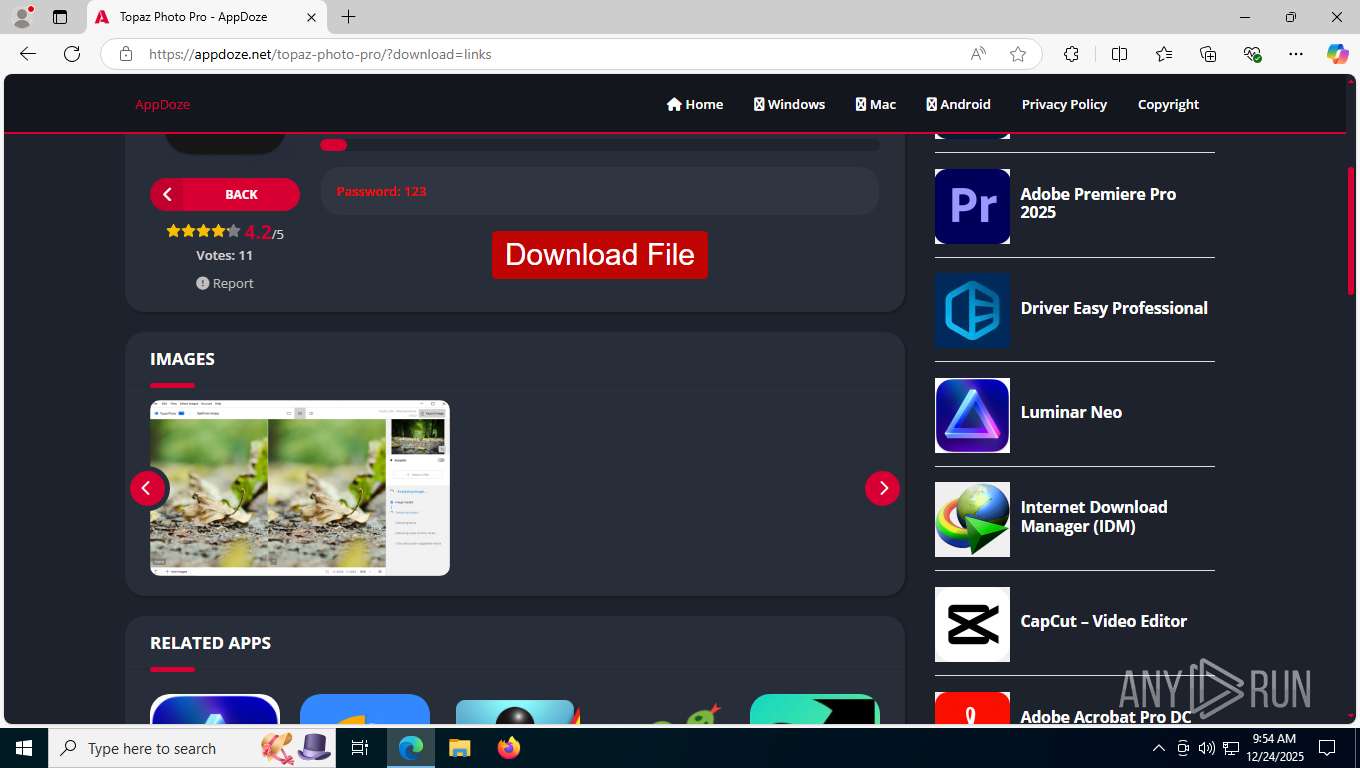Open Internet Download Manager (IDM) link
The height and width of the screenshot is (768, 1360).
click(1094, 516)
